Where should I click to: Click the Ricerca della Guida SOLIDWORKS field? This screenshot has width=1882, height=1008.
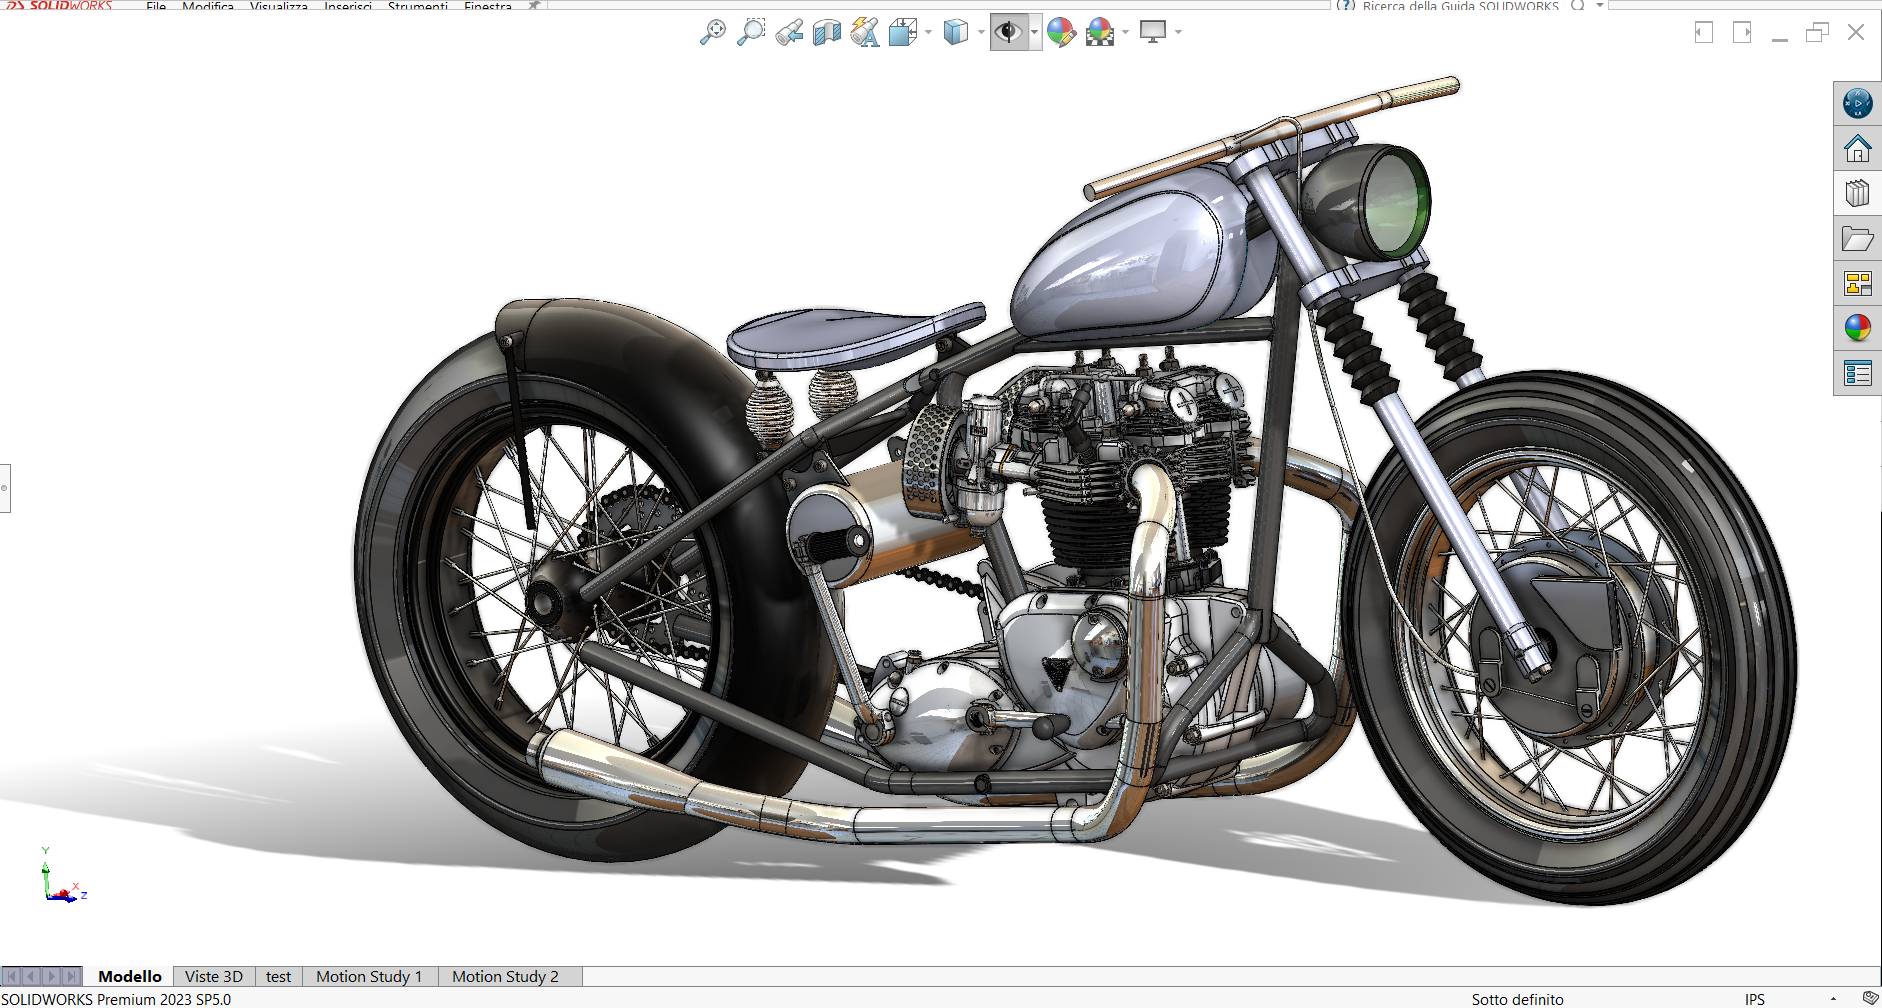pyautogui.click(x=1460, y=5)
